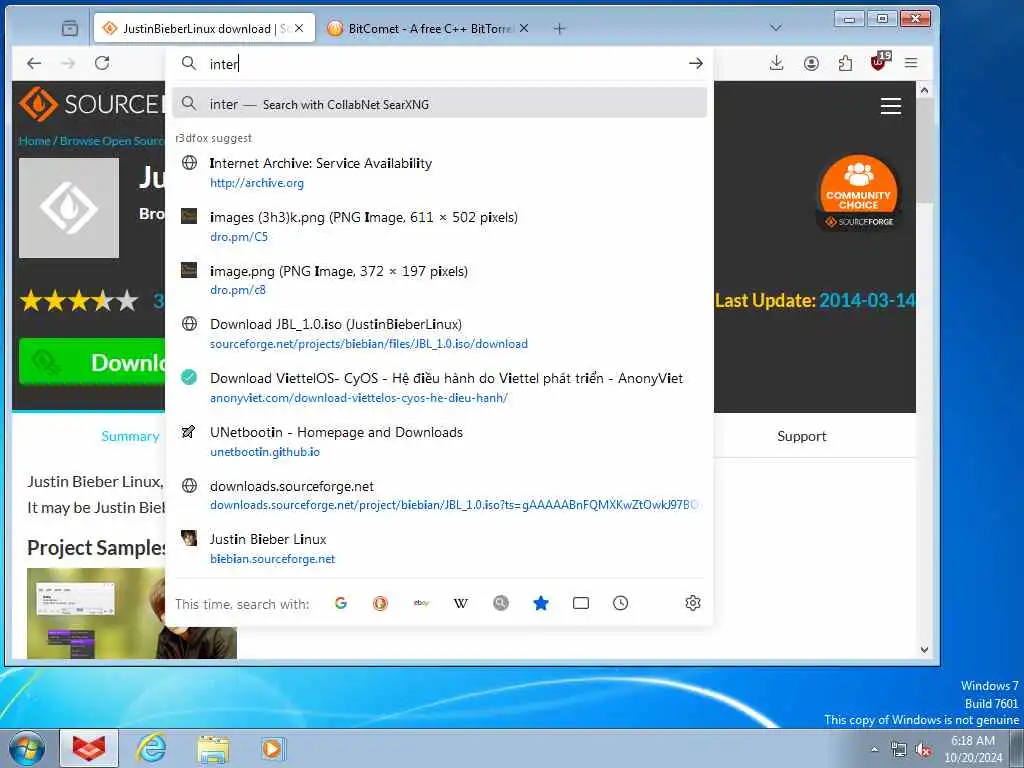Click the Last Update date 2014-03-14
Viewport: 1024px width, 768px height.
point(867,300)
